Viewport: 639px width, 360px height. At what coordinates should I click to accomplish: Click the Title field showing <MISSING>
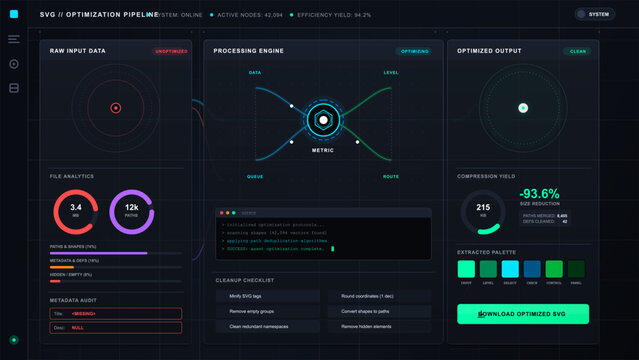116,314
